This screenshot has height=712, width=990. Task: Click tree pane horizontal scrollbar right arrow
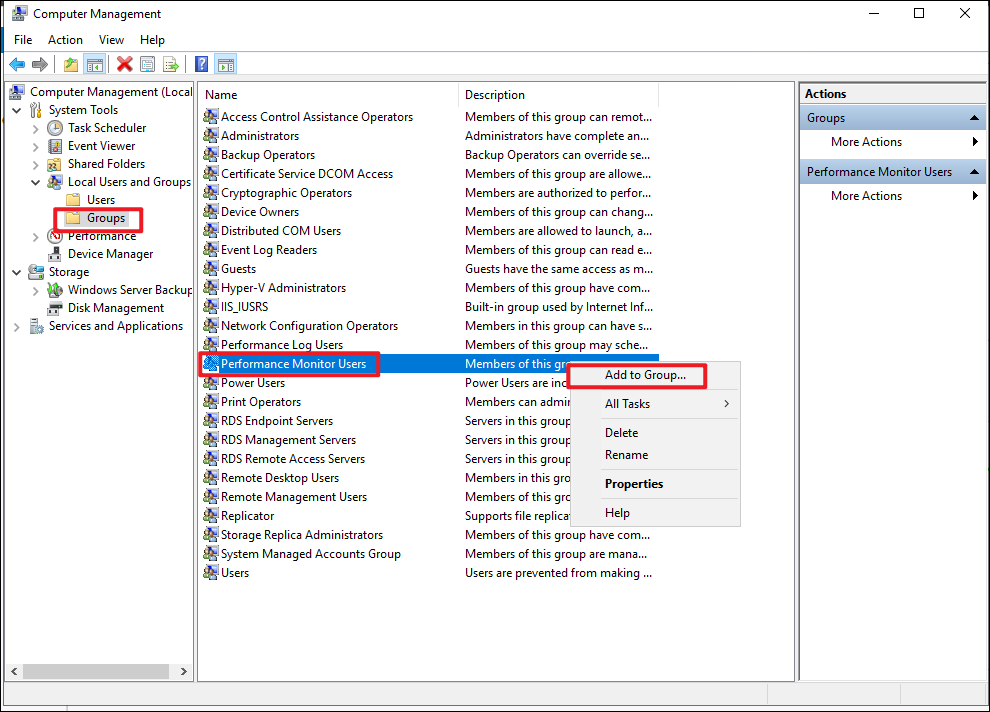(184, 672)
